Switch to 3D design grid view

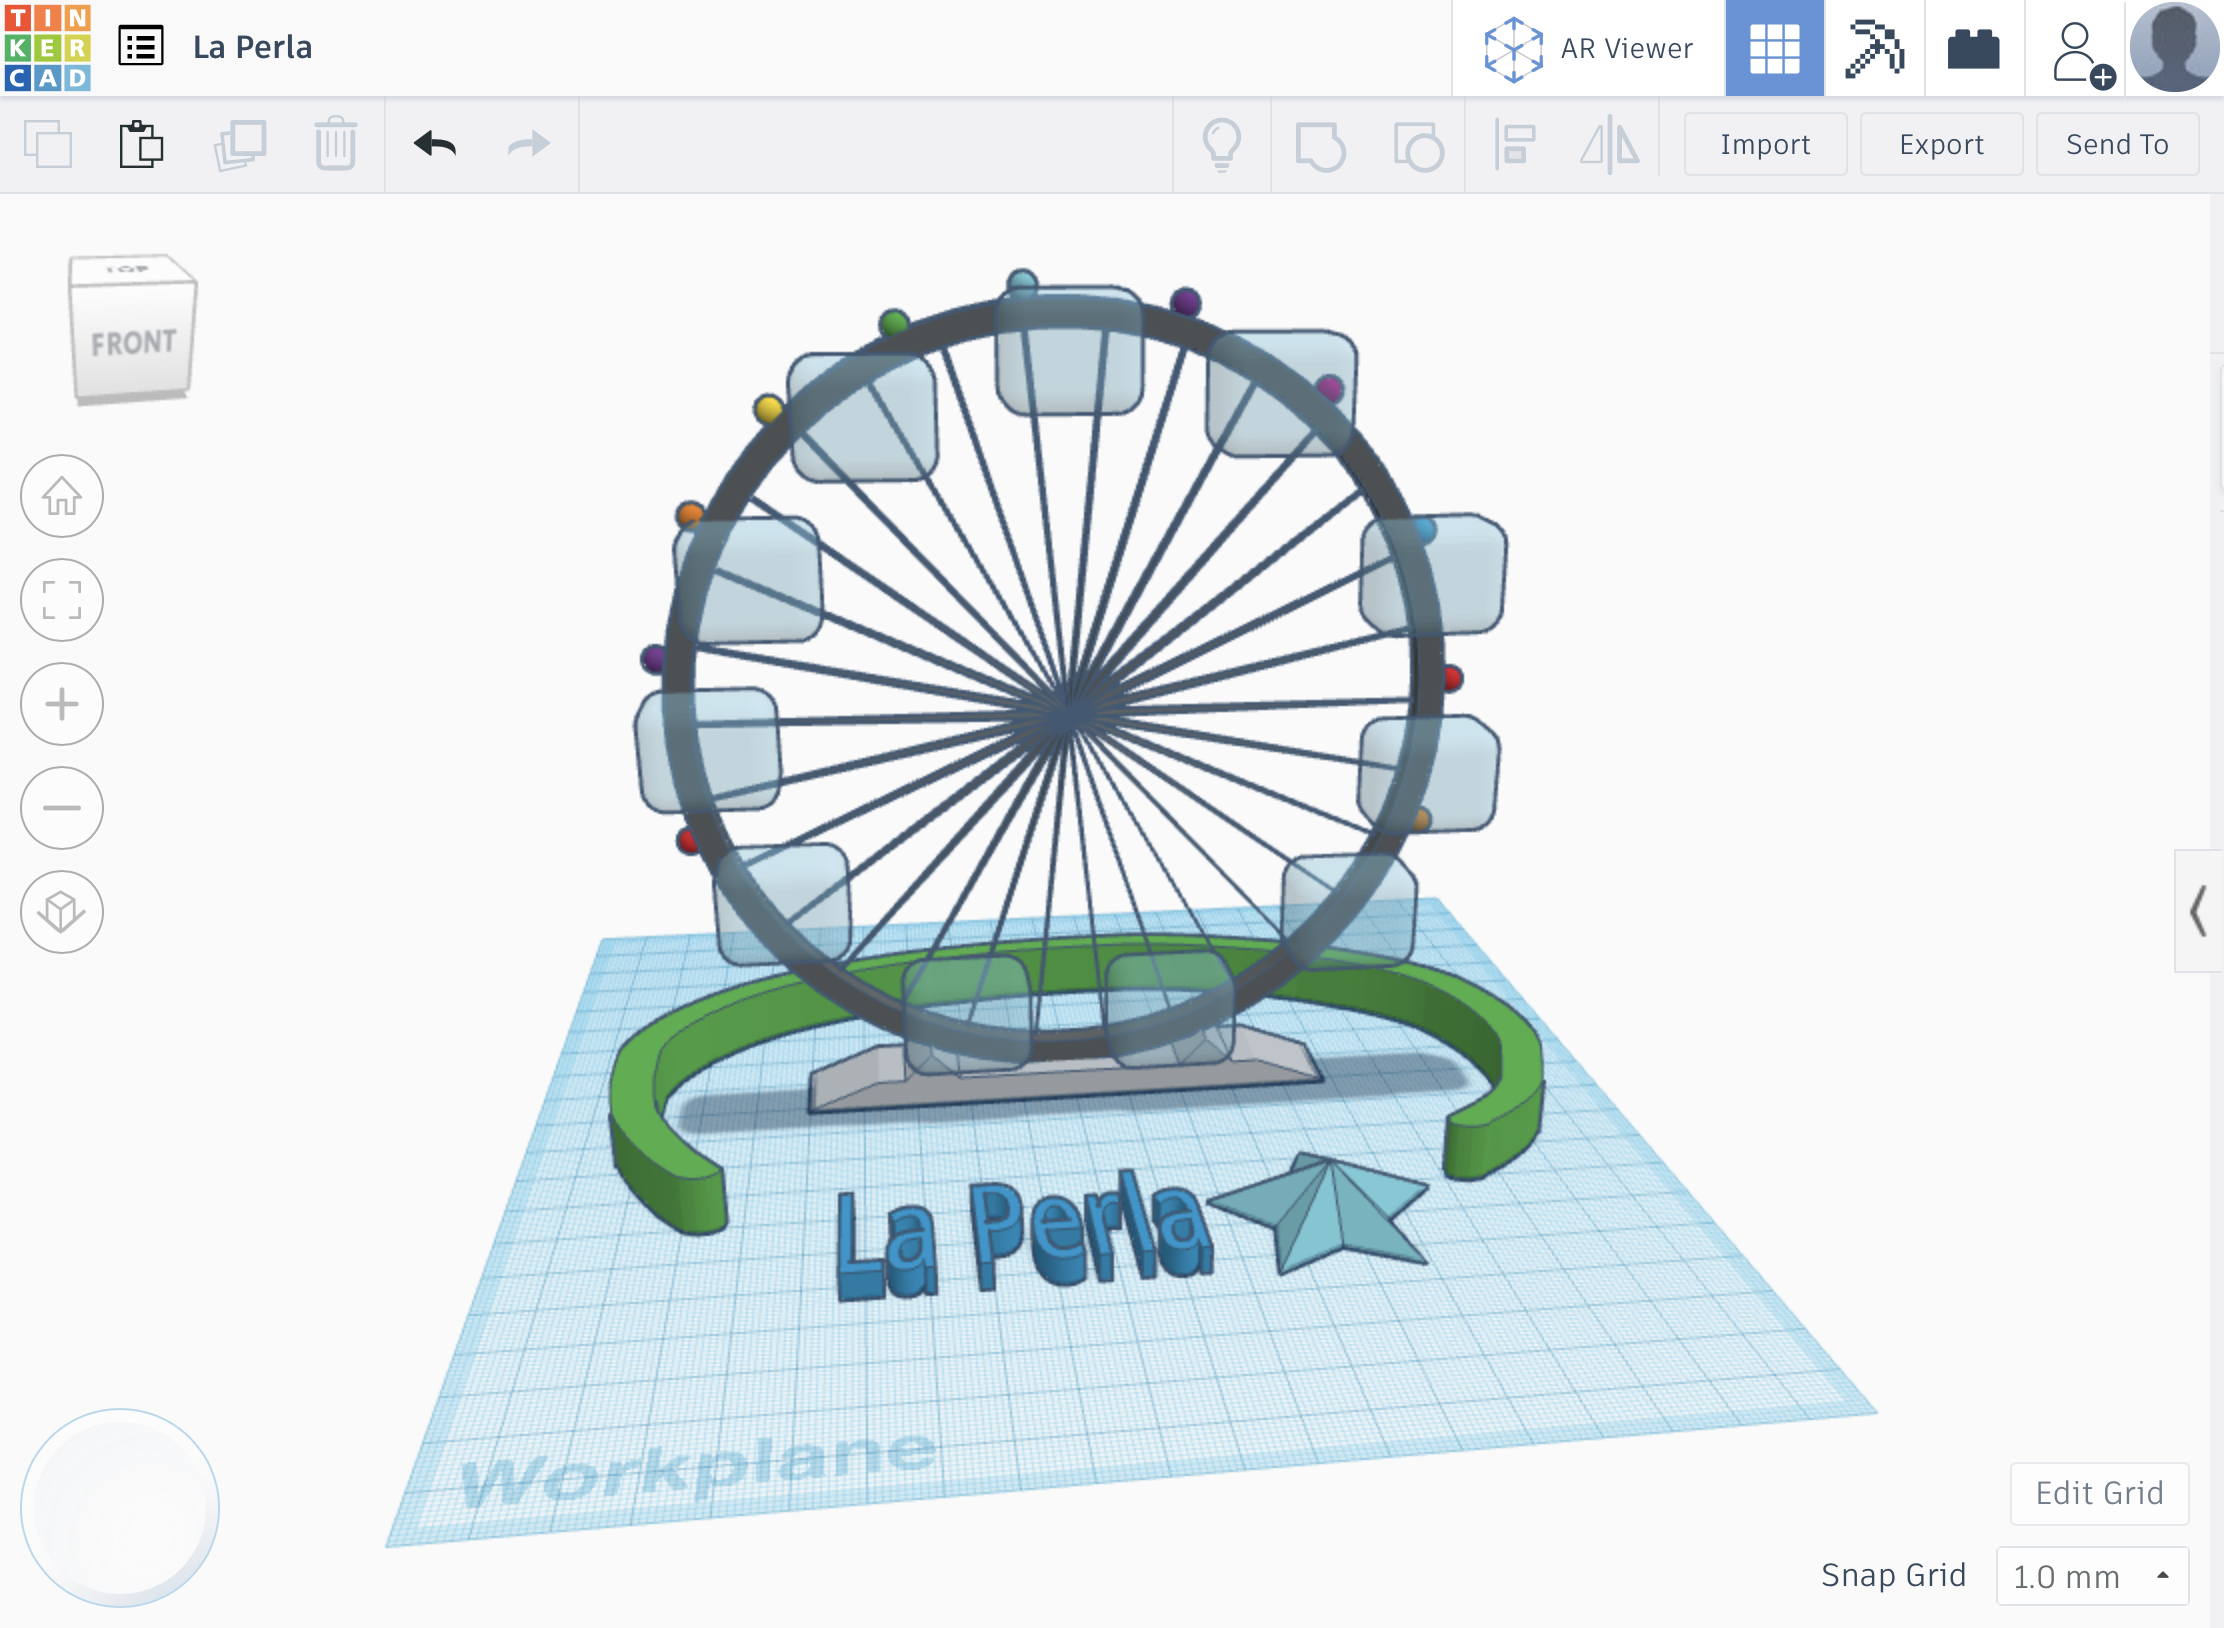point(1775,48)
